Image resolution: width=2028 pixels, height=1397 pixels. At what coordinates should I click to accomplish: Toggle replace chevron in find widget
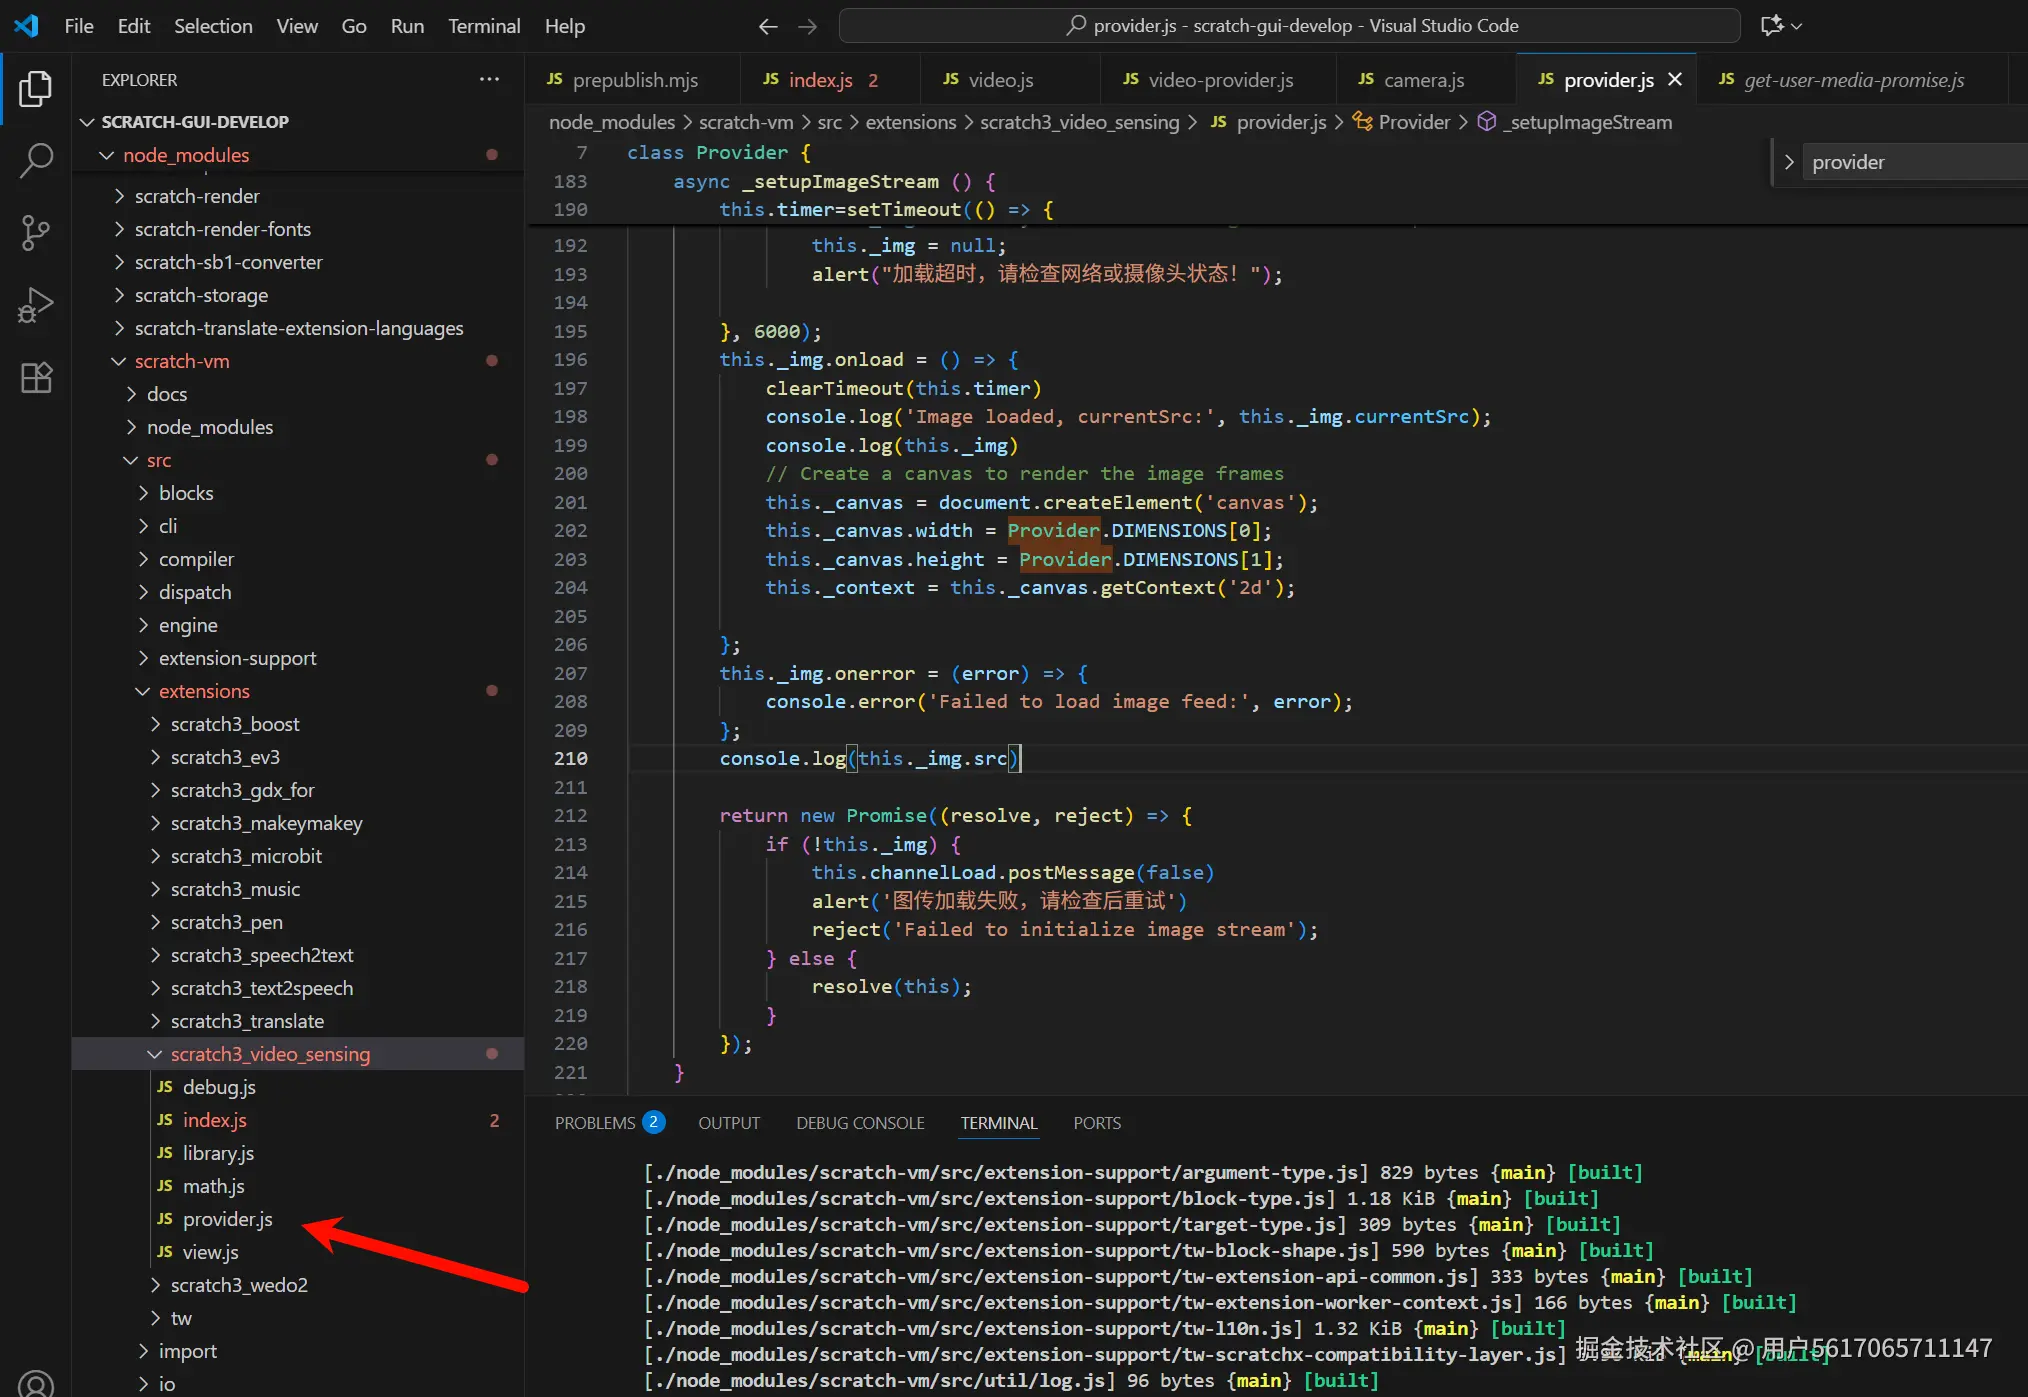[1789, 162]
